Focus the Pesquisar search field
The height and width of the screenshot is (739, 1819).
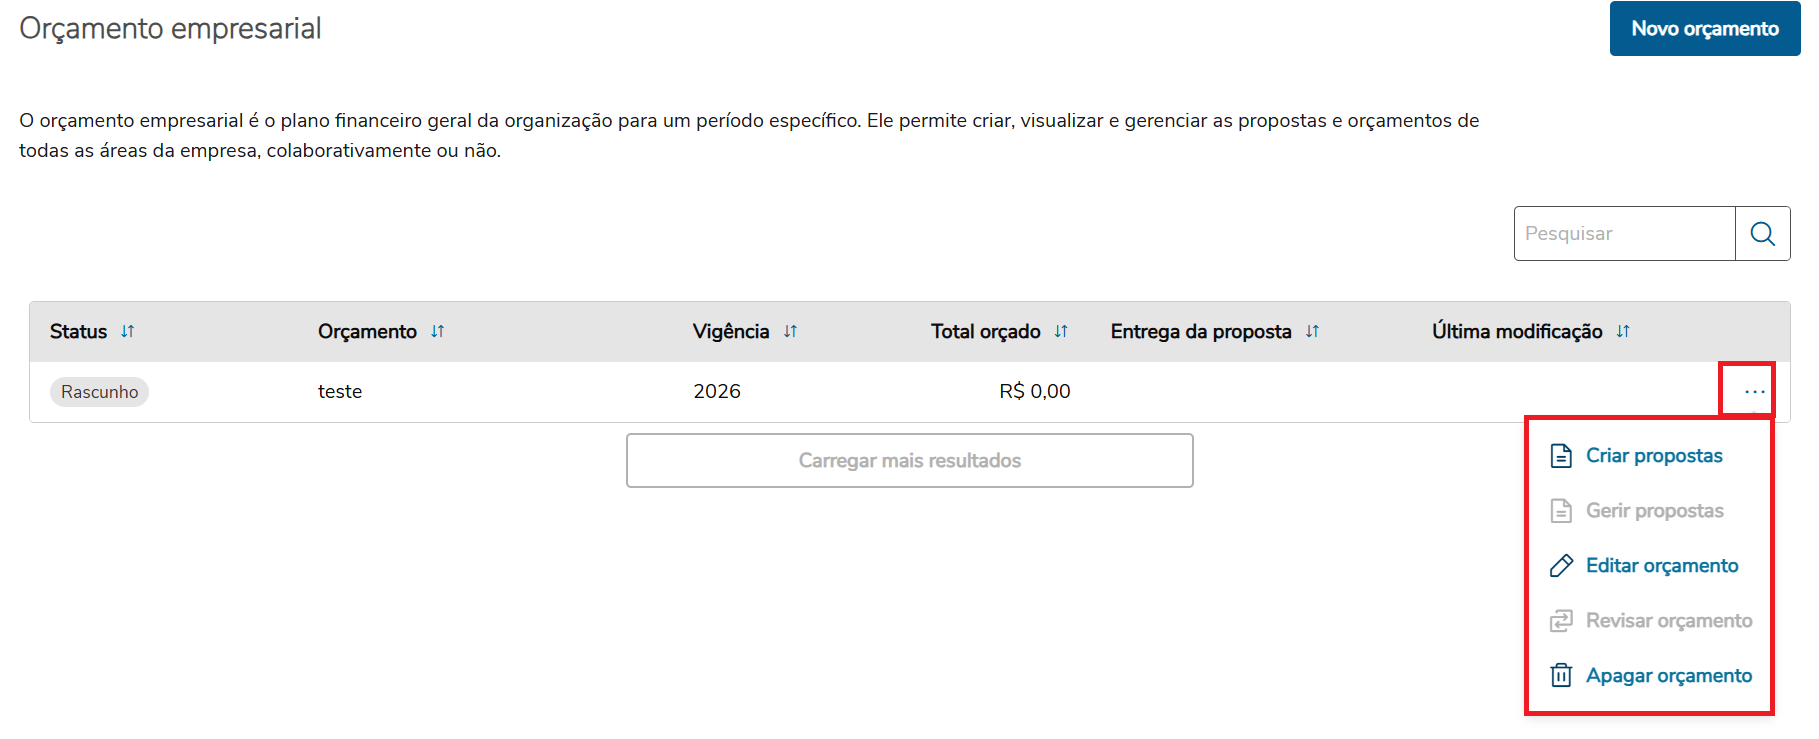(x=1624, y=234)
